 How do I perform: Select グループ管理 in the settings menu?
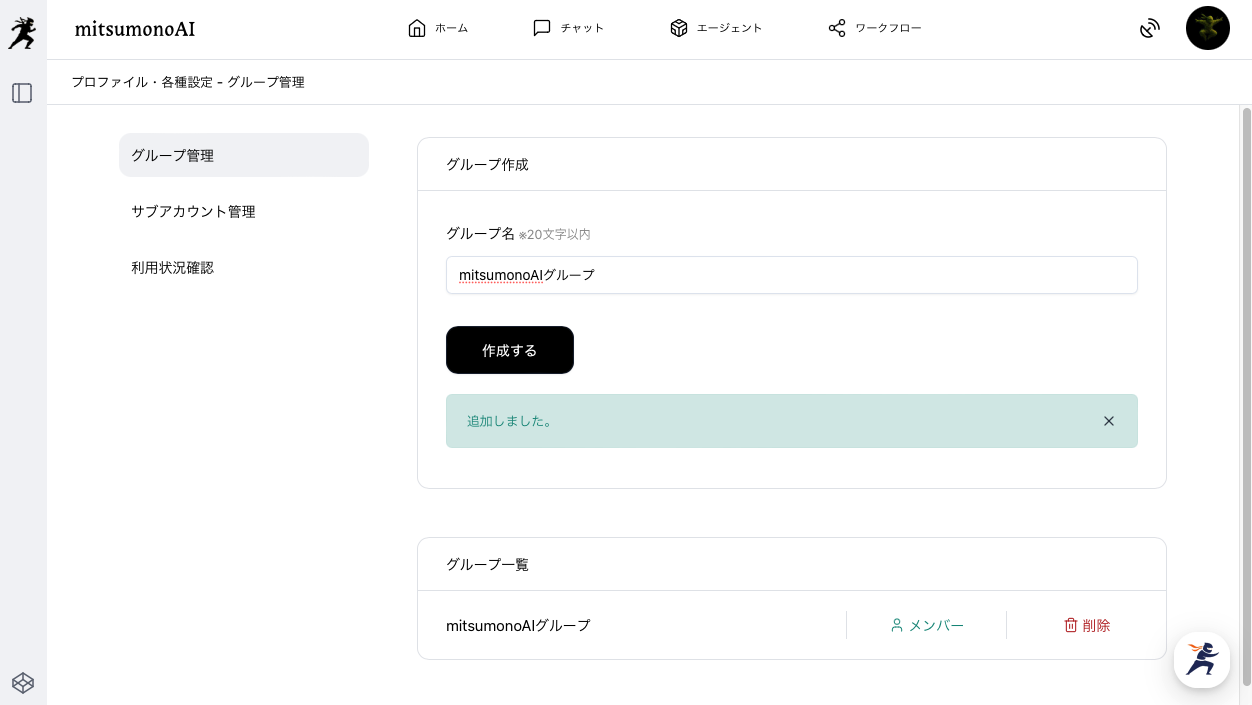point(244,155)
